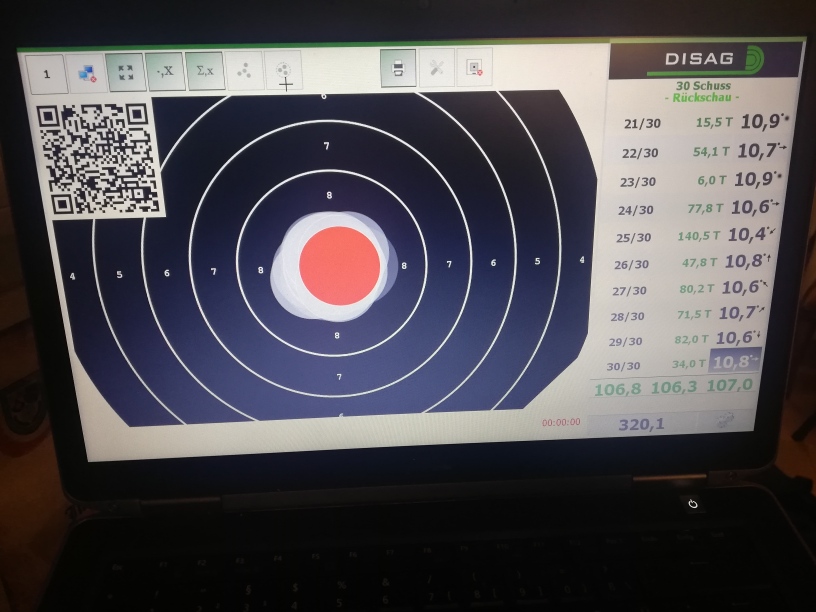Click the red bullseye center of target
This screenshot has height=612, width=816.
tap(340, 266)
